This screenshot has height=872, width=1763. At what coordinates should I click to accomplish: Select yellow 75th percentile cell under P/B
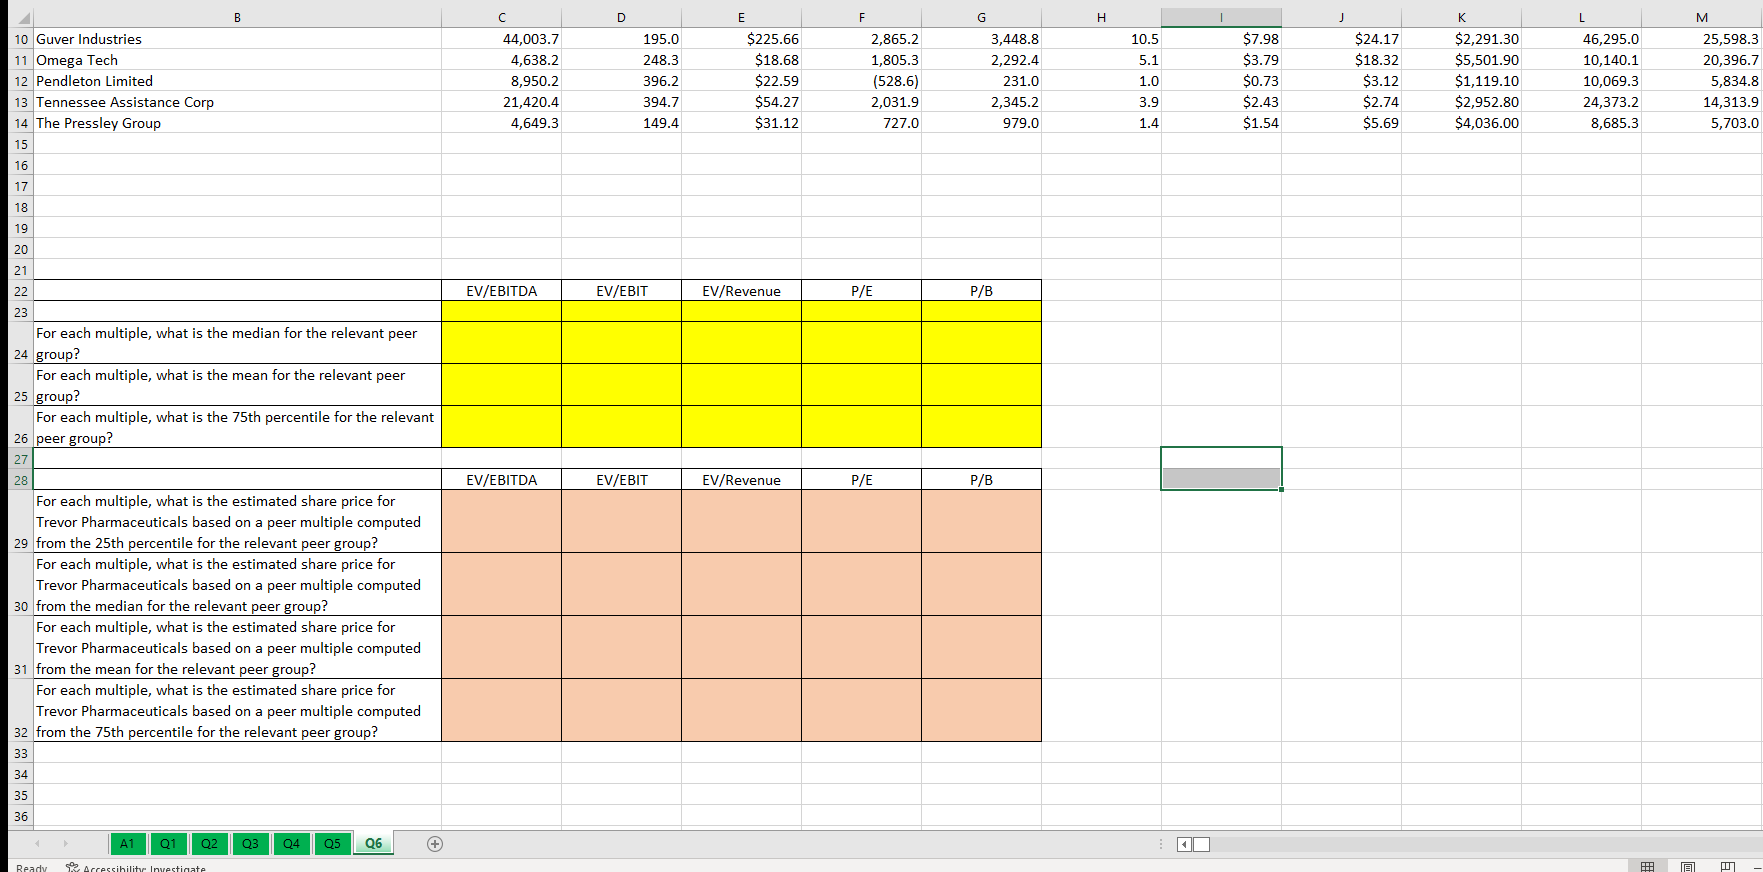point(981,427)
